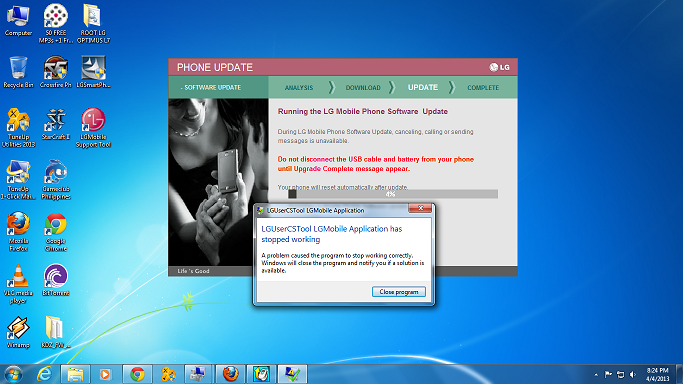Image resolution: width=683 pixels, height=384 pixels.
Task: Open the network status tray icon
Action: click(621, 374)
